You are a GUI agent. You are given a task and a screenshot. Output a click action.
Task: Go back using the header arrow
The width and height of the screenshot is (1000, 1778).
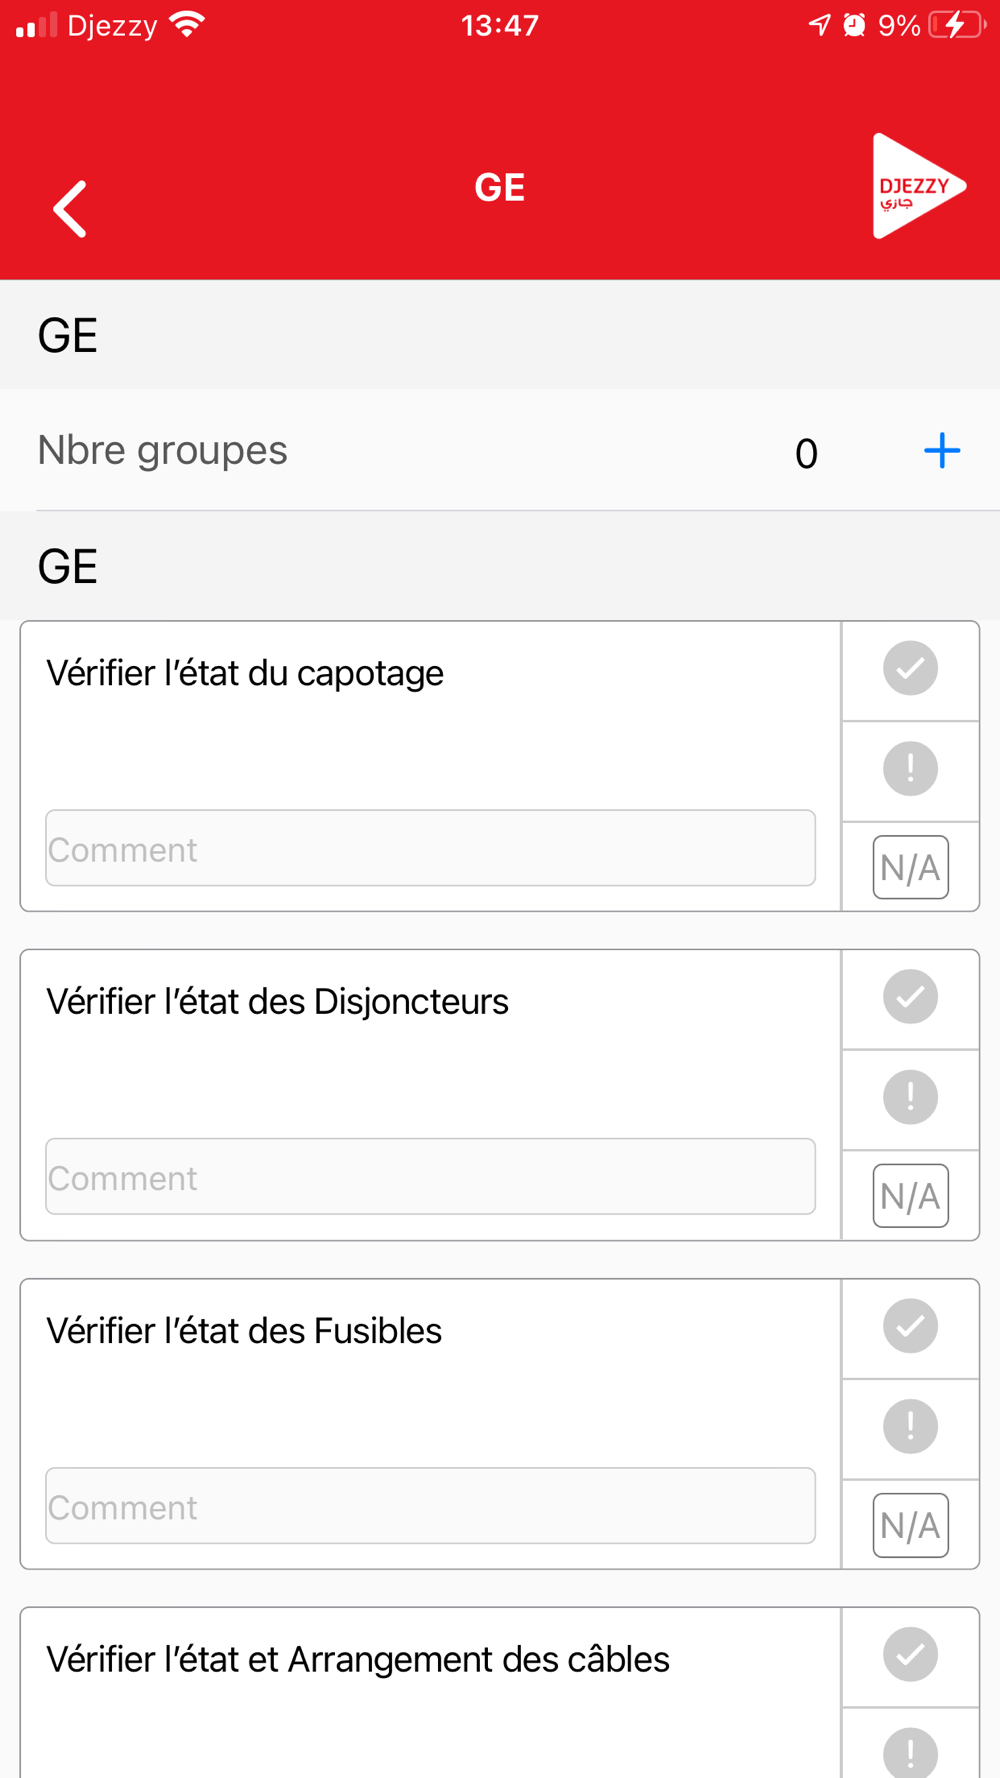(70, 209)
